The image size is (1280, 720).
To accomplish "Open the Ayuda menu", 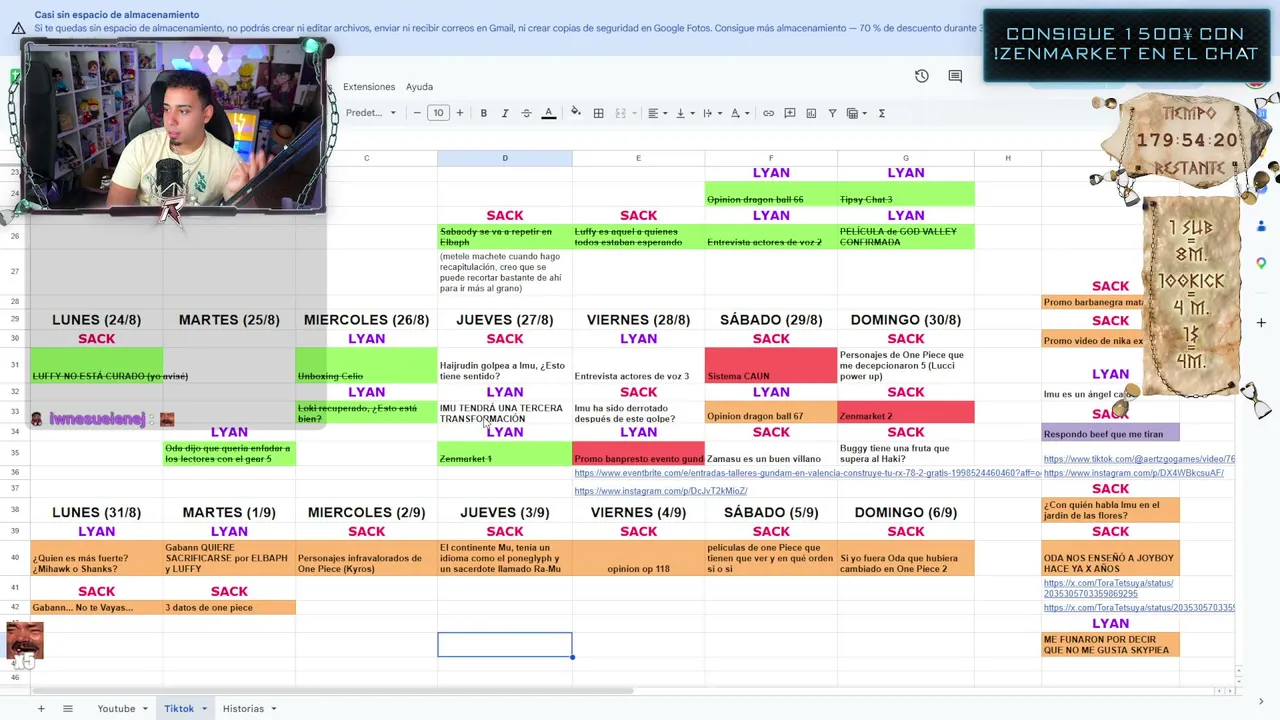I will click(x=419, y=87).
